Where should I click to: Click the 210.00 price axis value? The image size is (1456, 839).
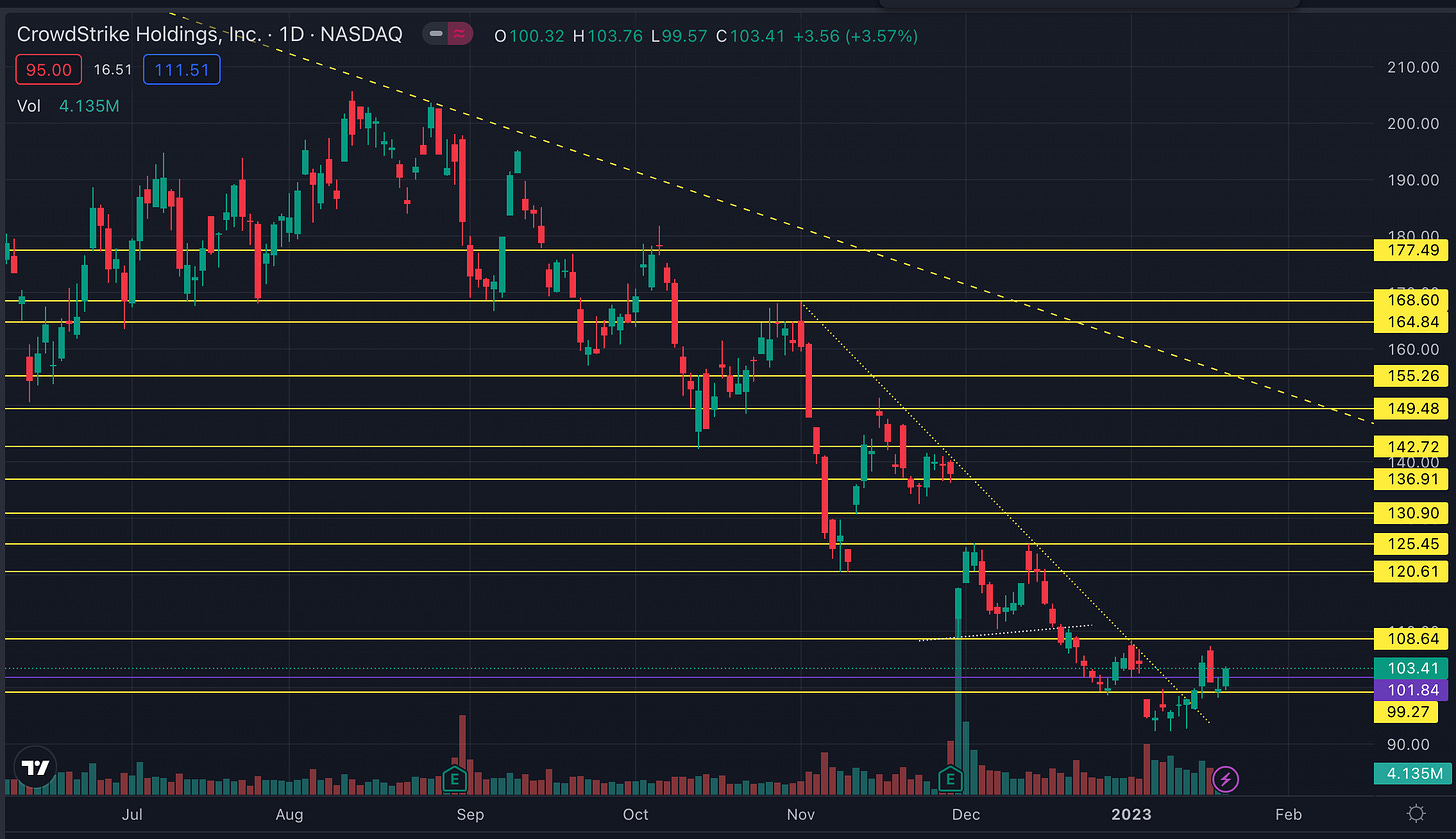point(1415,68)
